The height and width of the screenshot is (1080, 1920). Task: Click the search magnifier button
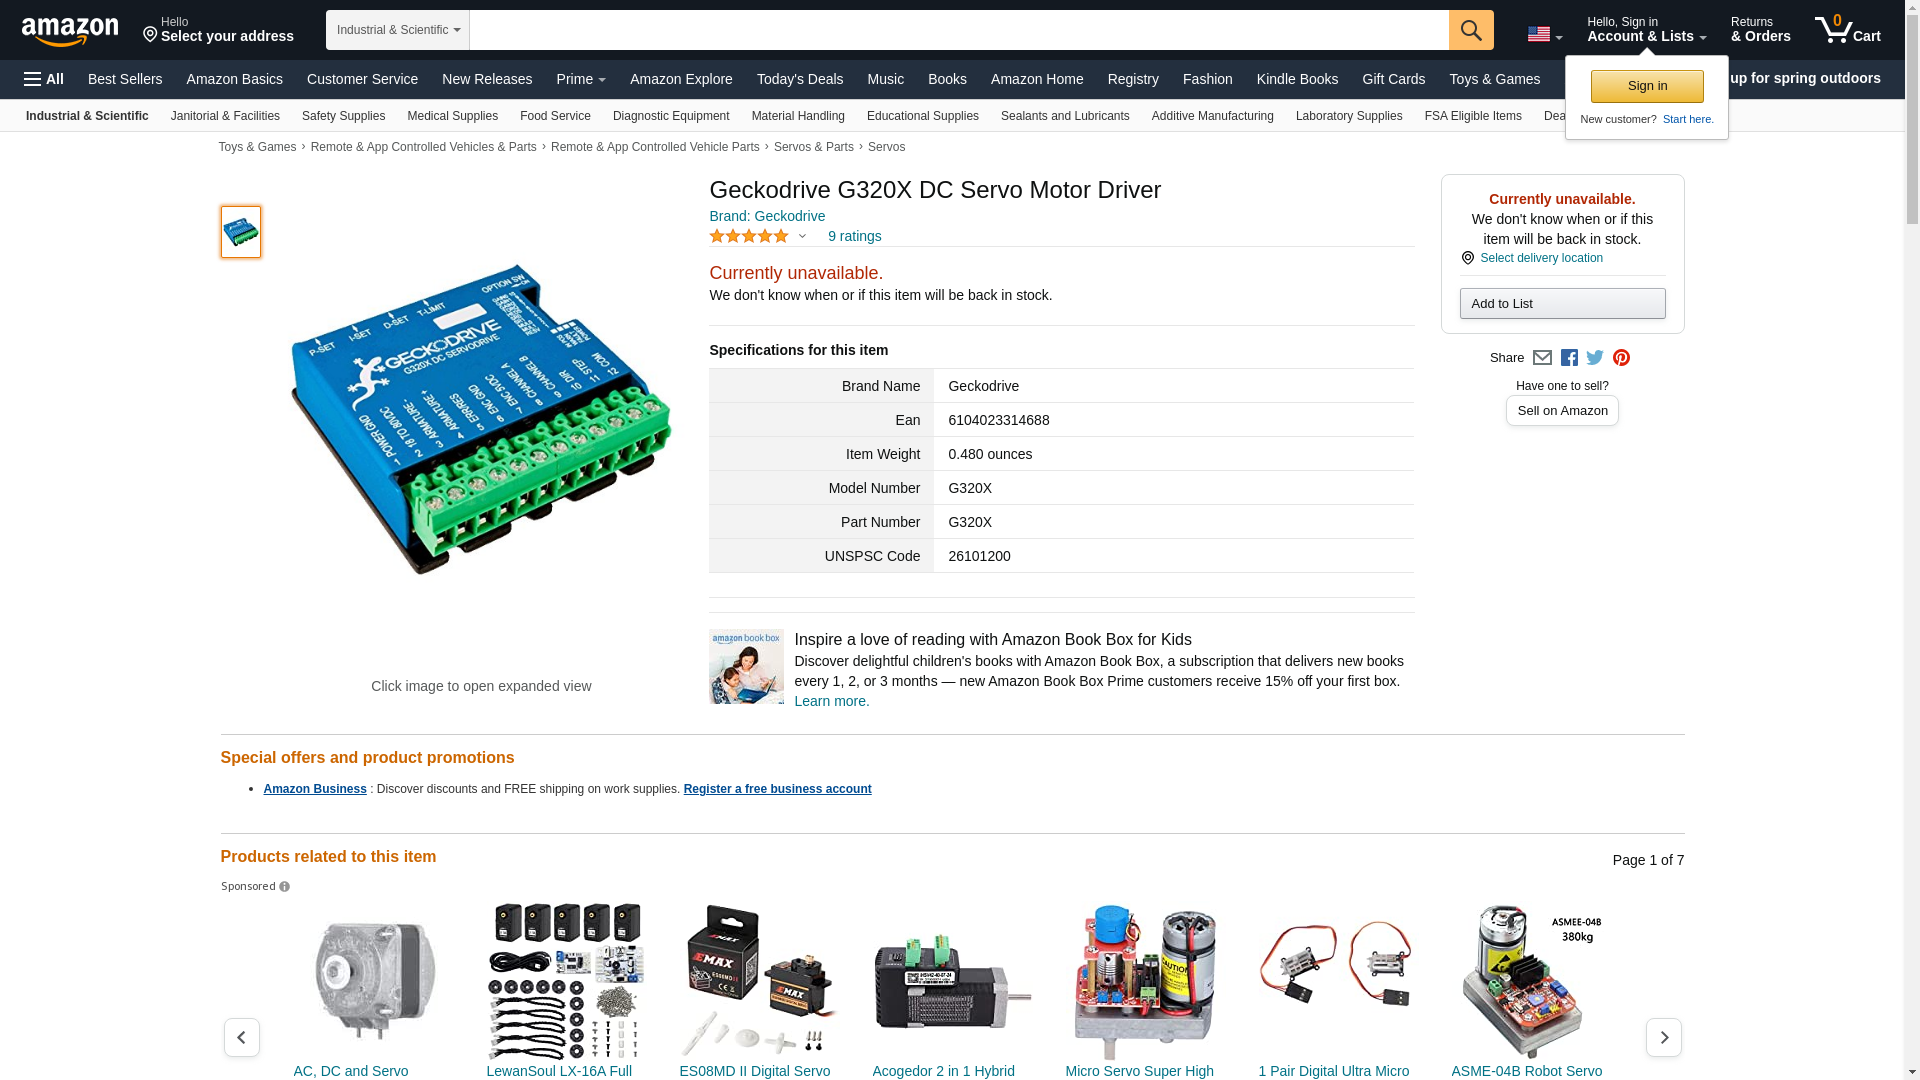click(x=1470, y=30)
